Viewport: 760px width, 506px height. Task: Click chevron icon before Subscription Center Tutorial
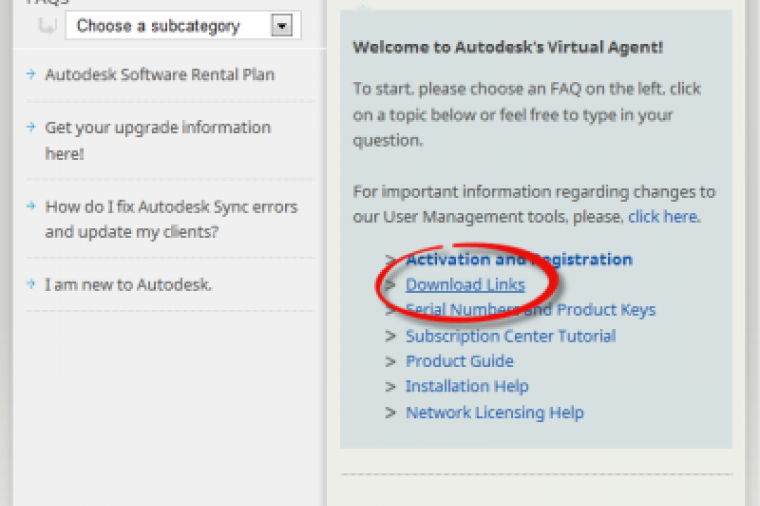[x=391, y=337]
